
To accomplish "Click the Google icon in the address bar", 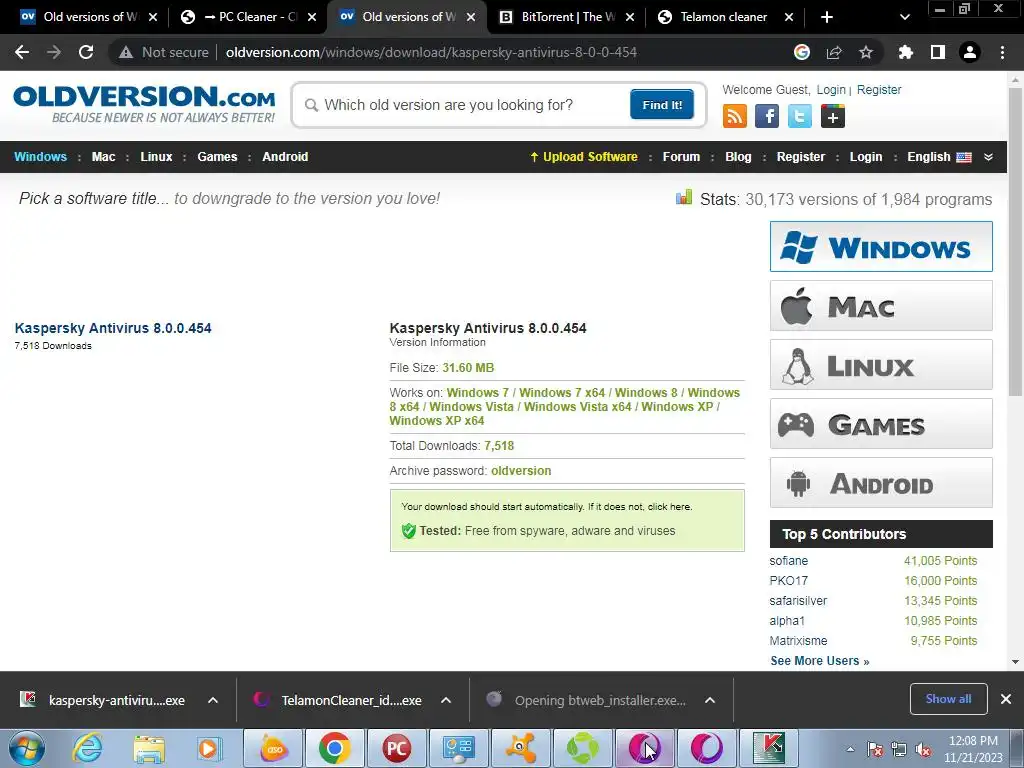I will [802, 52].
